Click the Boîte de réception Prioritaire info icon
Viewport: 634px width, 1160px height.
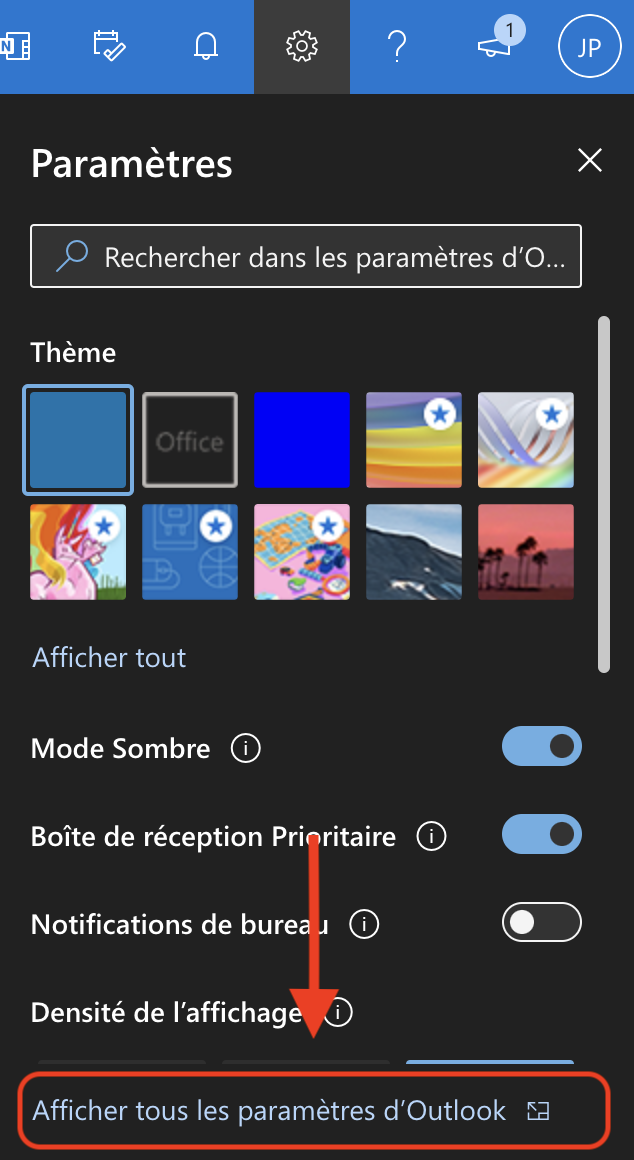[431, 835]
